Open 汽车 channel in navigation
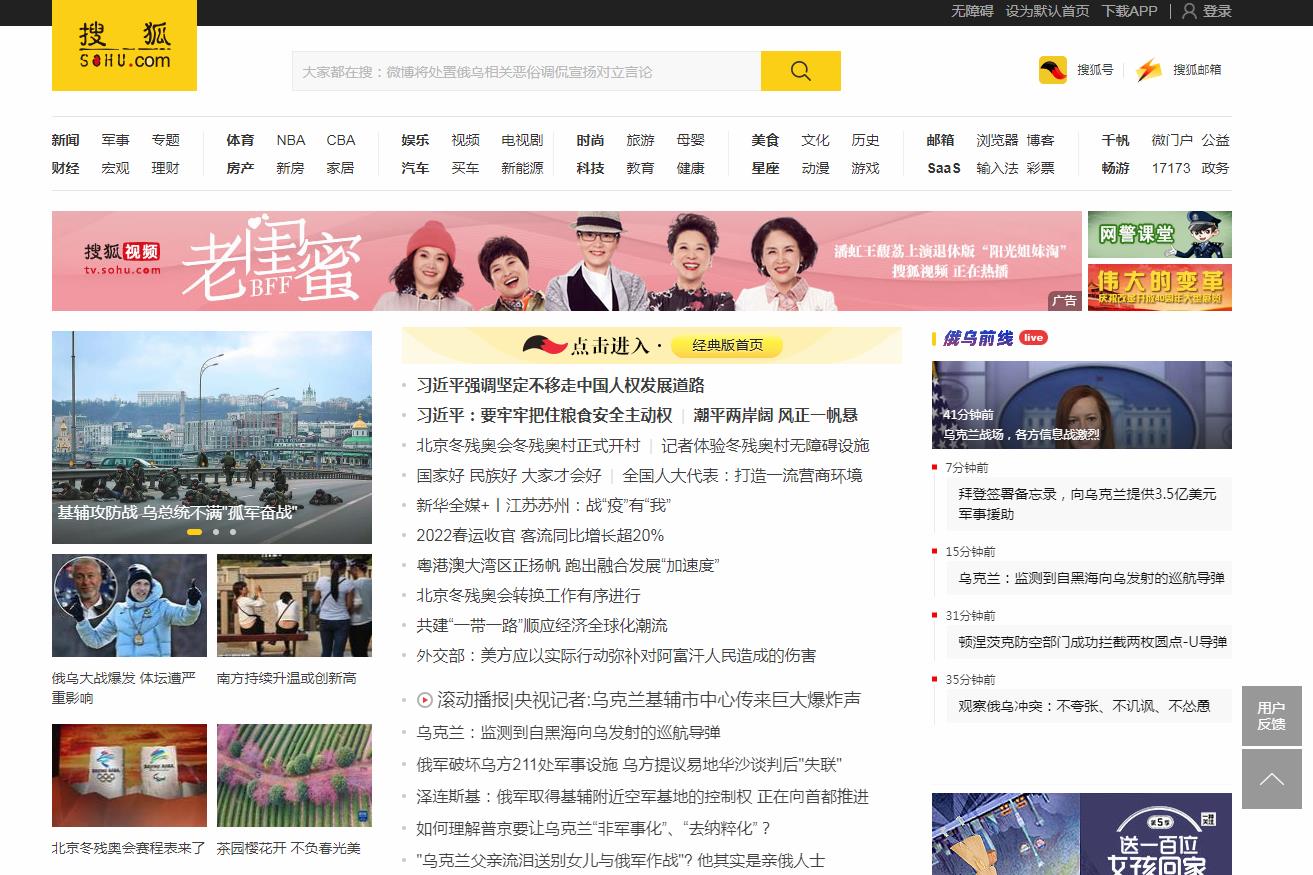This screenshot has height=875, width=1313. [415, 168]
